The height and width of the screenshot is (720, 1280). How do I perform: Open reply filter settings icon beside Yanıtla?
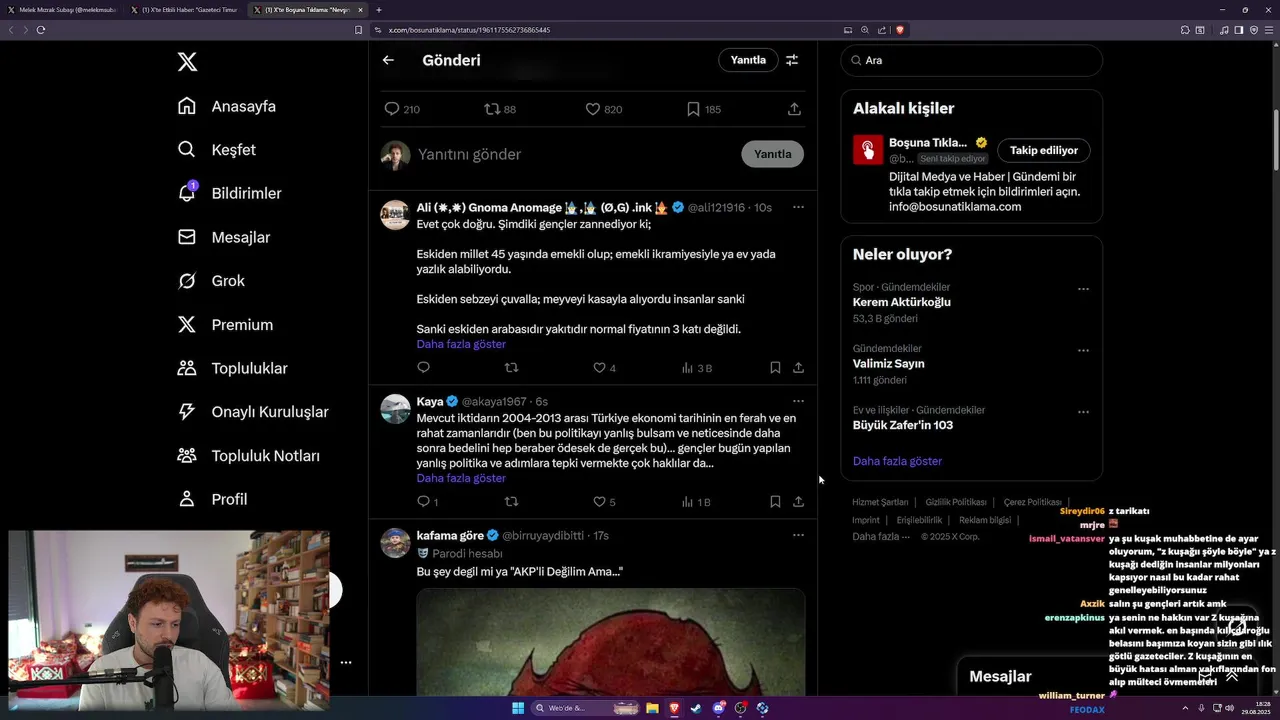(792, 60)
